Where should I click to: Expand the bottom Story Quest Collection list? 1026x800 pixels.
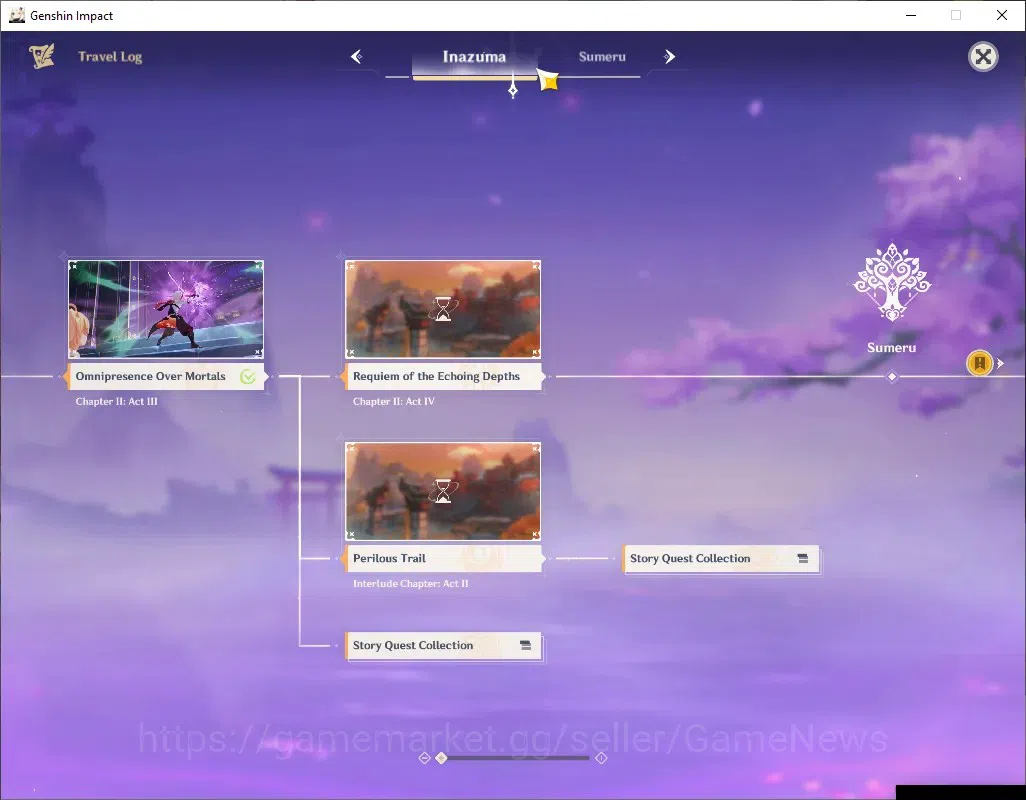(444, 646)
